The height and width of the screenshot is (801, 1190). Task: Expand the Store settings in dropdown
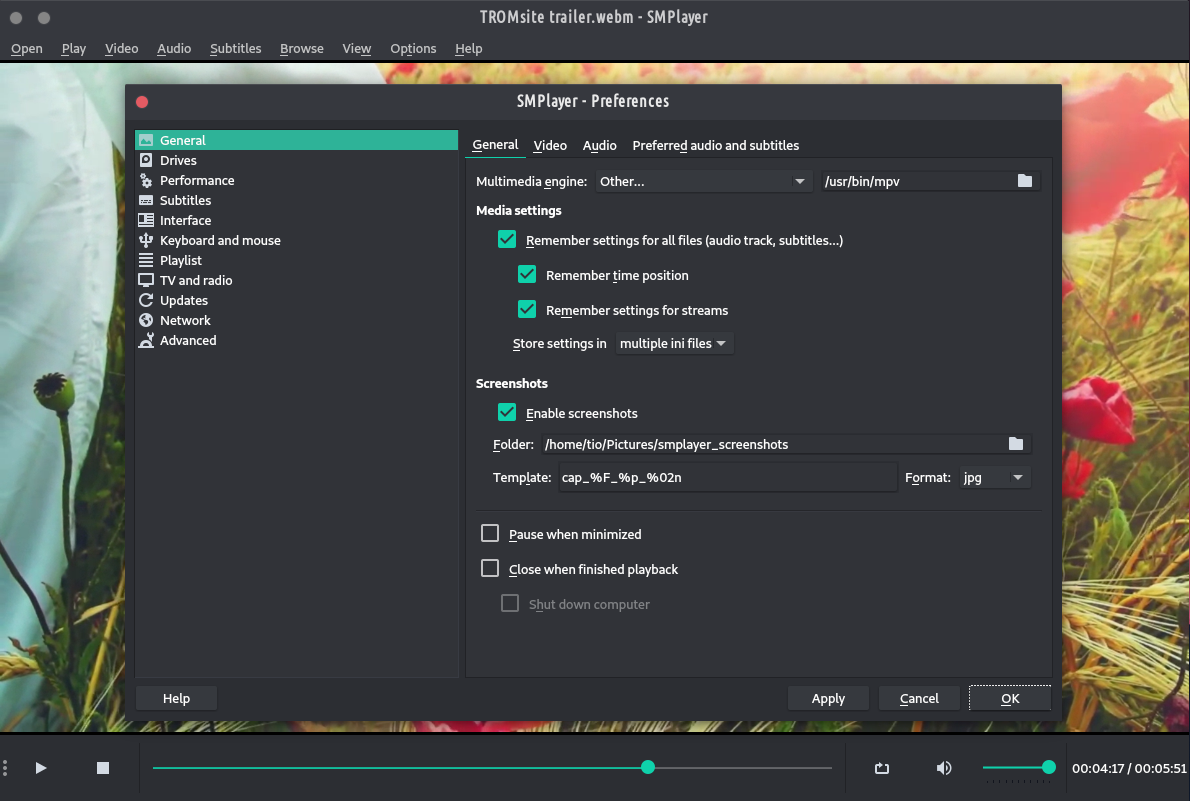[673, 343]
